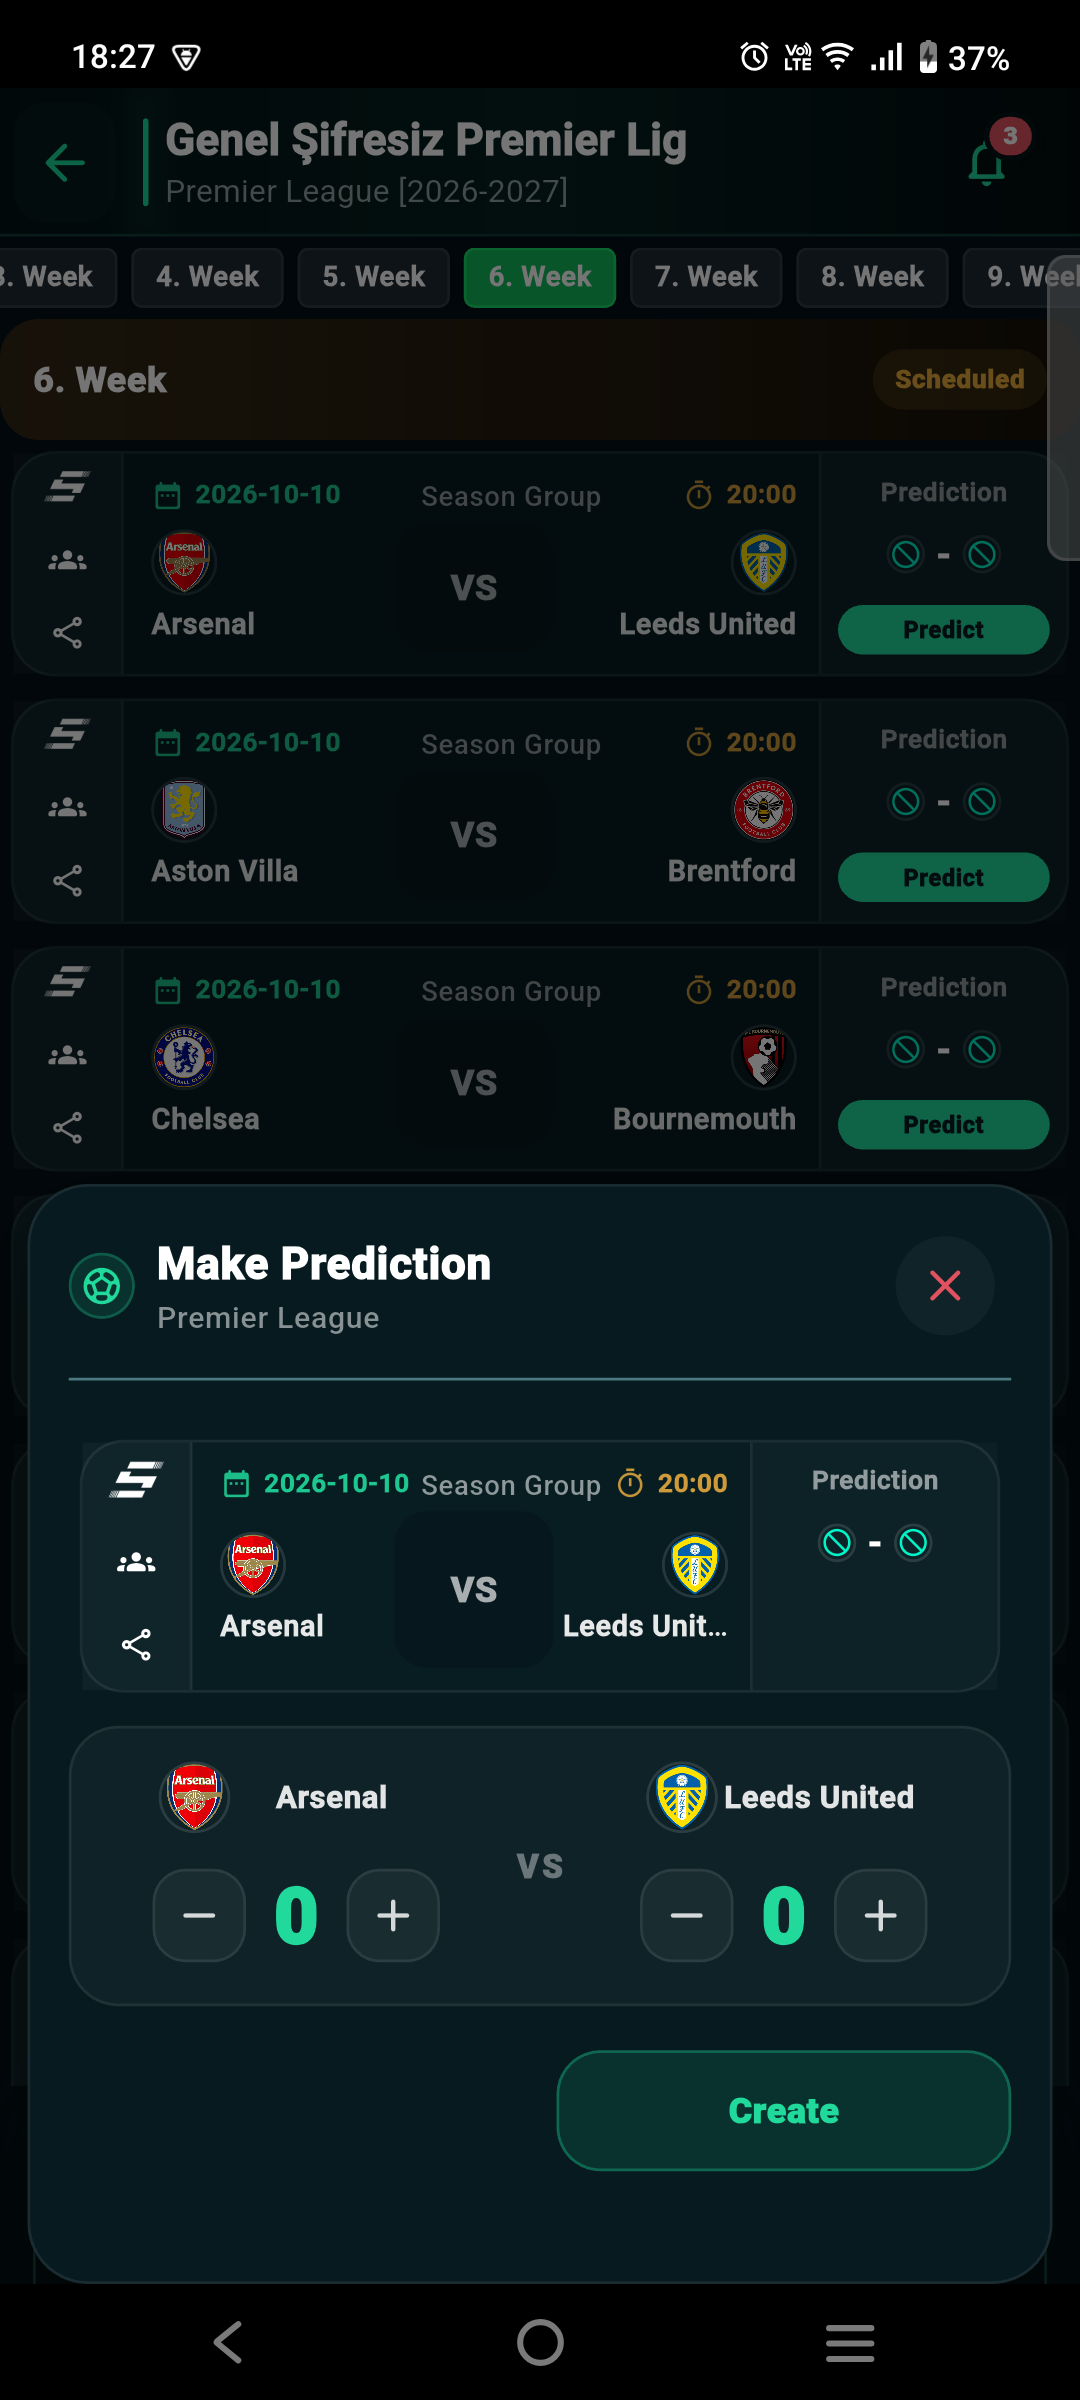Select the 4. Week tab
Image resolution: width=1080 pixels, height=2400 pixels.
[x=208, y=277]
